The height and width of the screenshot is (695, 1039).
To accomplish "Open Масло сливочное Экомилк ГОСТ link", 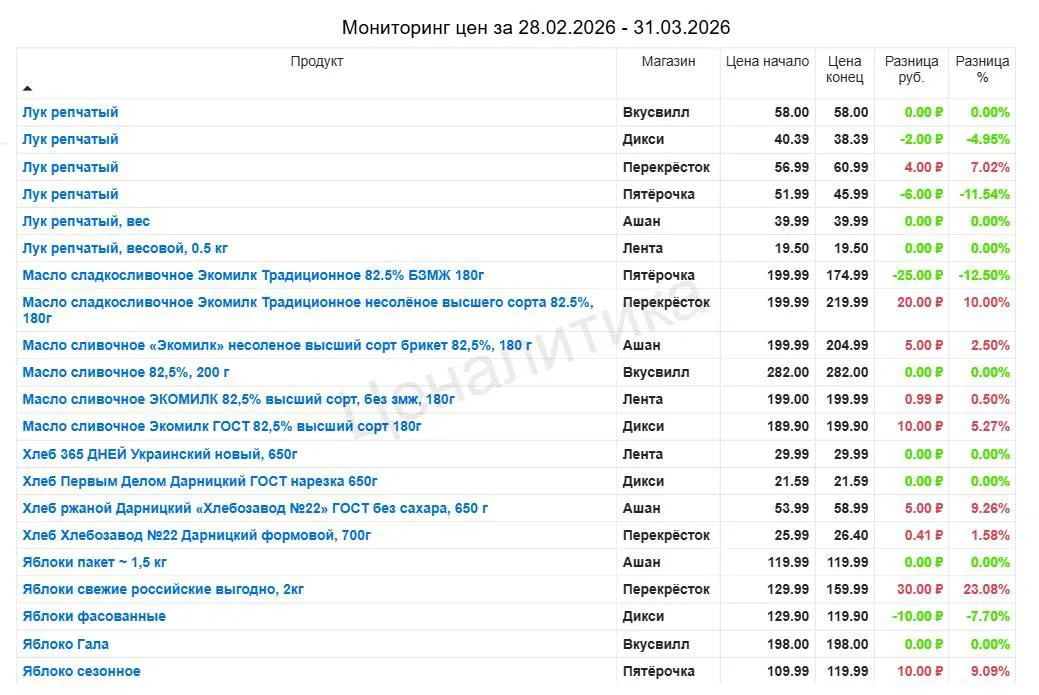I will 222,427.
